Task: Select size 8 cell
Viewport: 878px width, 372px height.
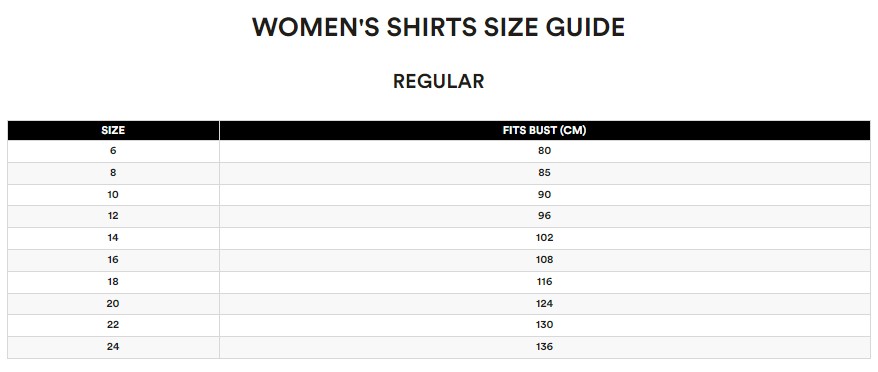Action: click(x=113, y=173)
